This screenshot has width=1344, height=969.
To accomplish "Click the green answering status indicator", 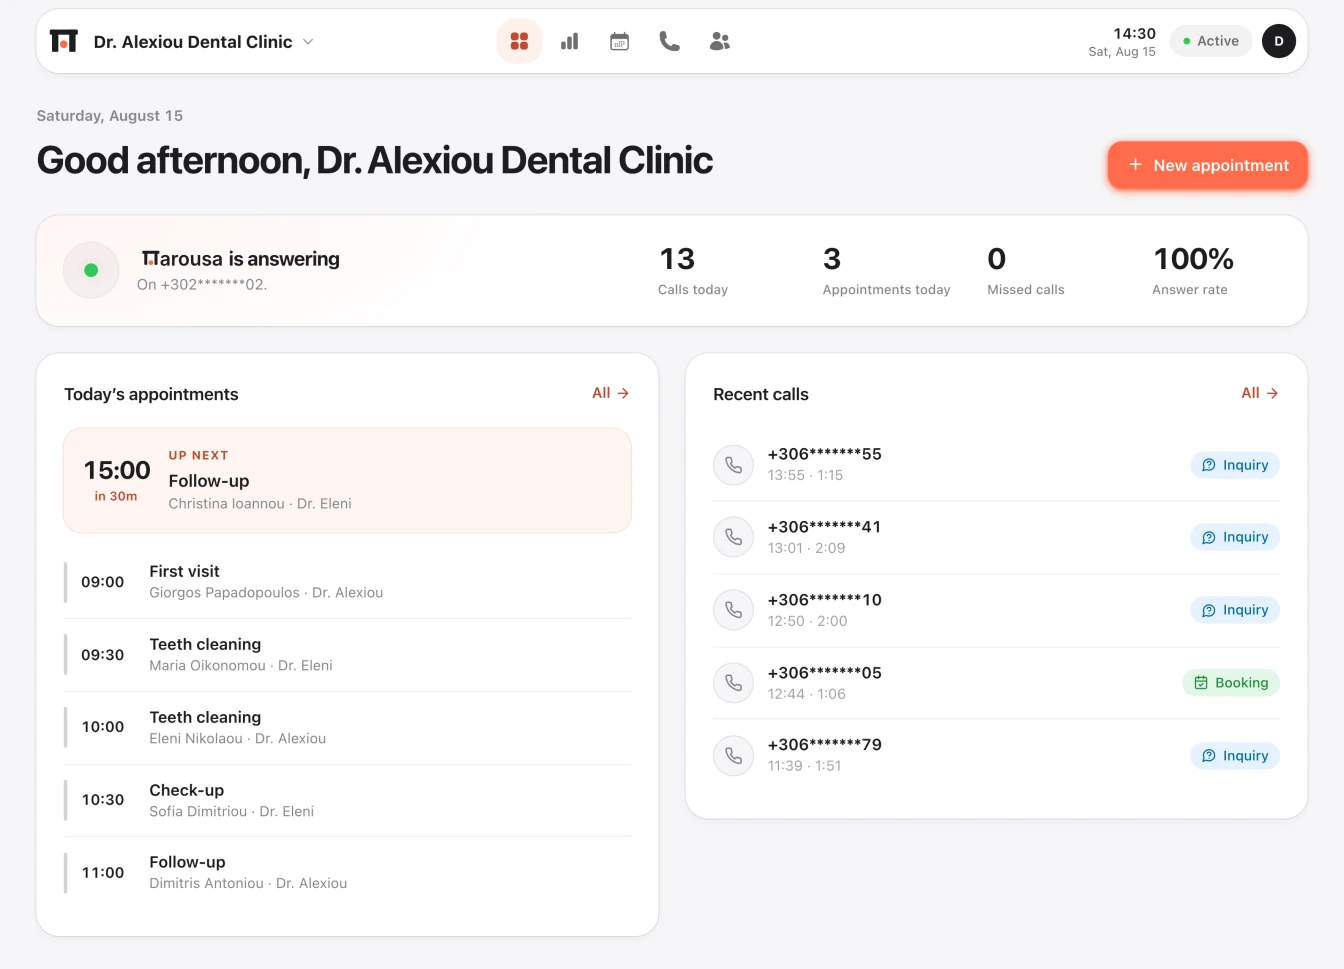I will click(x=91, y=270).
